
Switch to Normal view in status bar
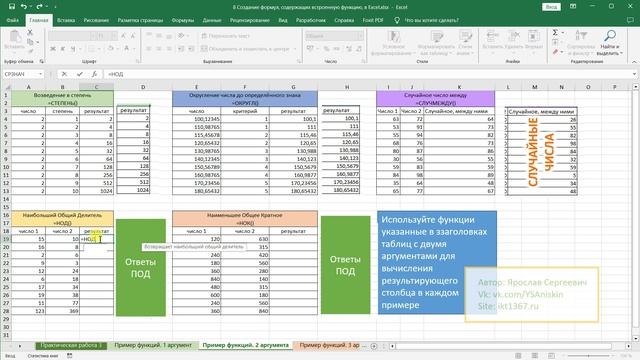(x=518, y=356)
